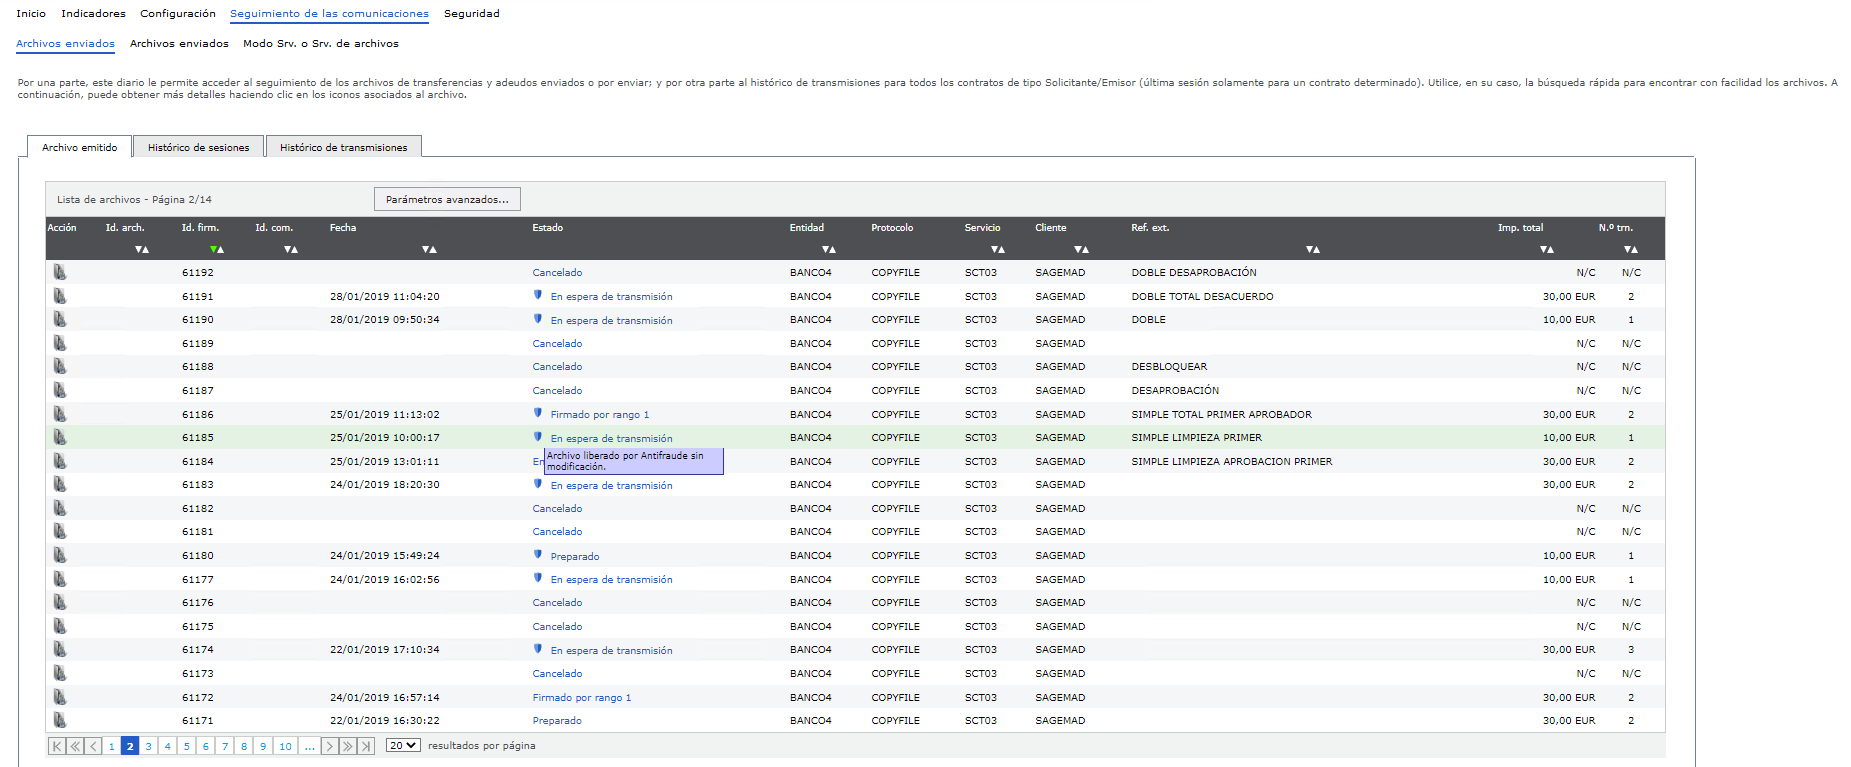The width and height of the screenshot is (1851, 767).
Task: Open Firmado por rango 1 link, row 61186
Action: pos(599,414)
